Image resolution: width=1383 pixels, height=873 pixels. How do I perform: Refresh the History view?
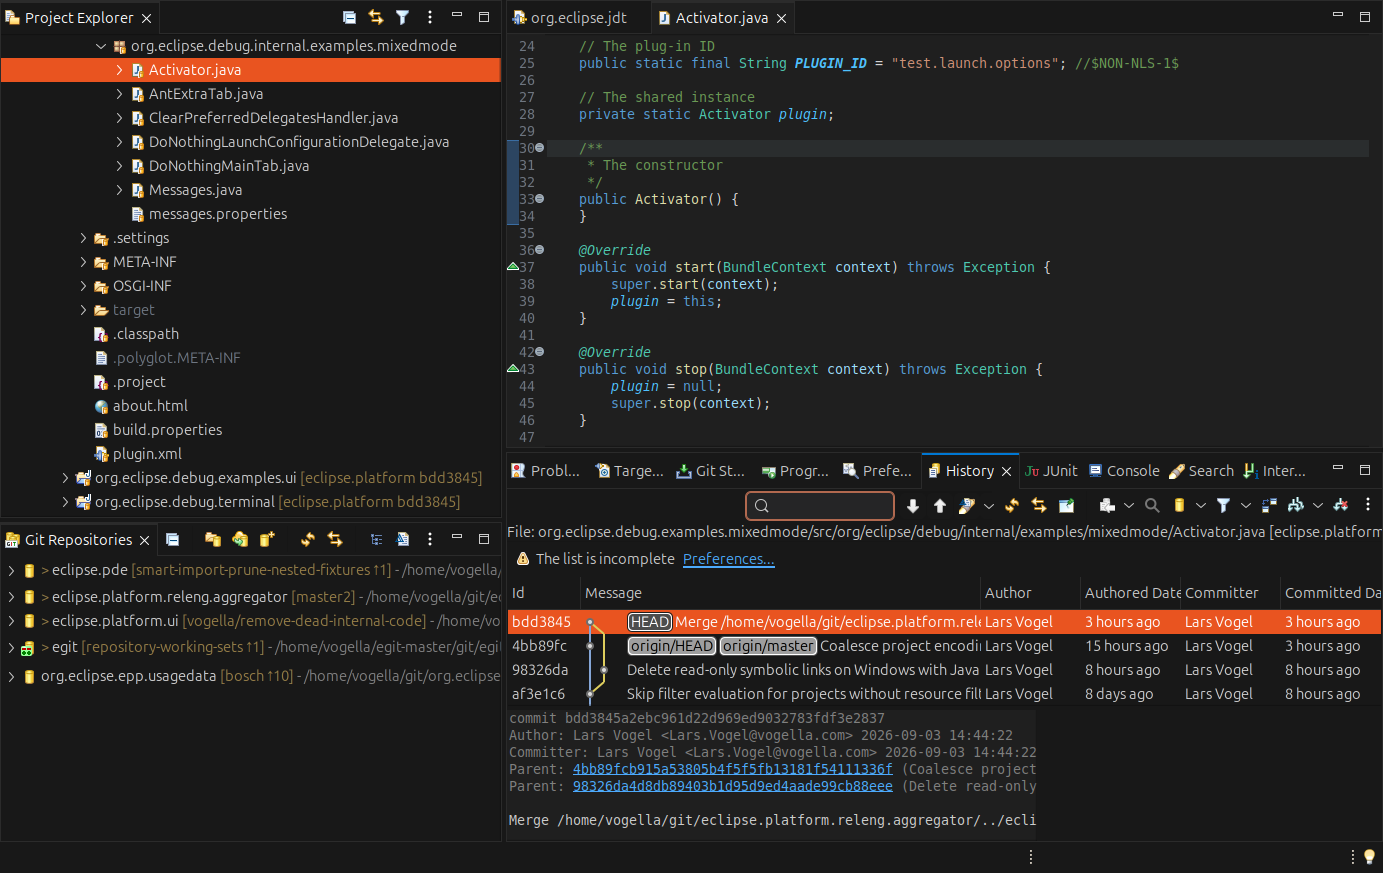[1012, 506]
